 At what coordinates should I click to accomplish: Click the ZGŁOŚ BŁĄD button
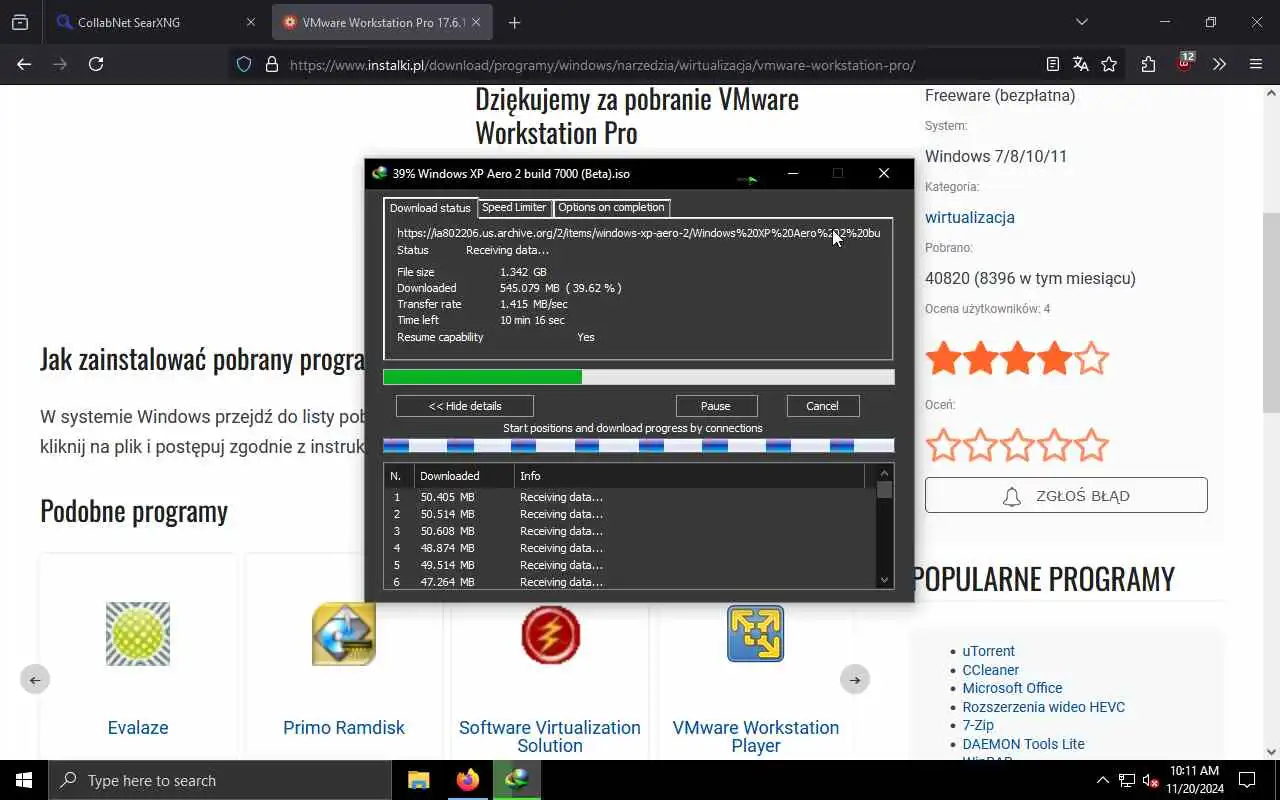(x=1066, y=496)
